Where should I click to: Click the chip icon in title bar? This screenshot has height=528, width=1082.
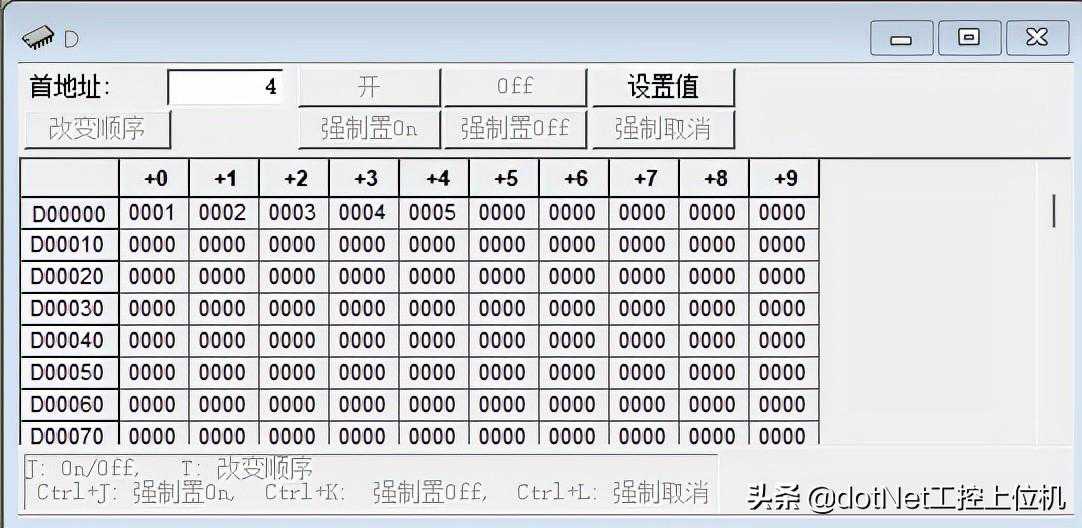(40, 39)
